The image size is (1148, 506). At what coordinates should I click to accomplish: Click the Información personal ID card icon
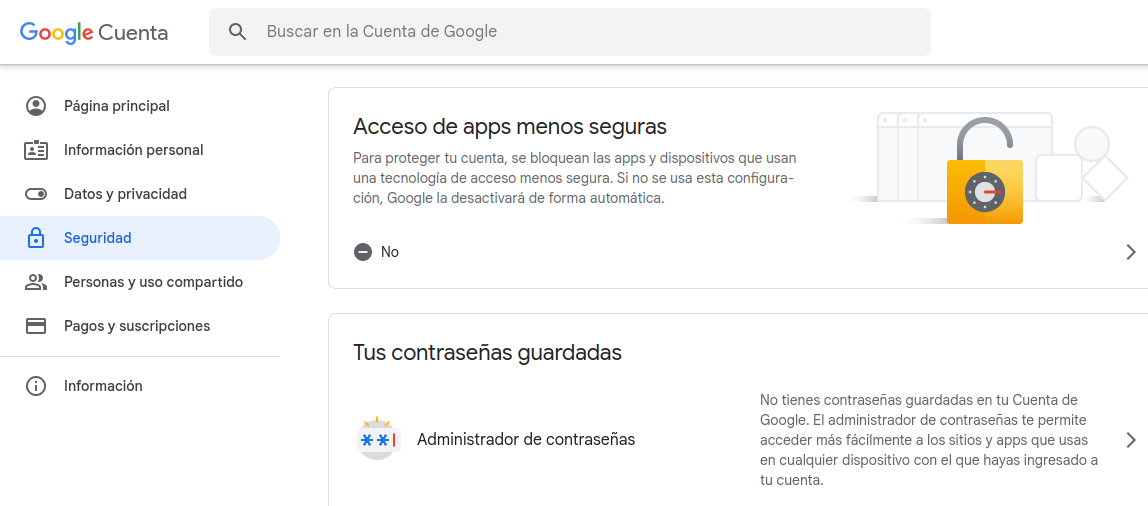tap(36, 150)
